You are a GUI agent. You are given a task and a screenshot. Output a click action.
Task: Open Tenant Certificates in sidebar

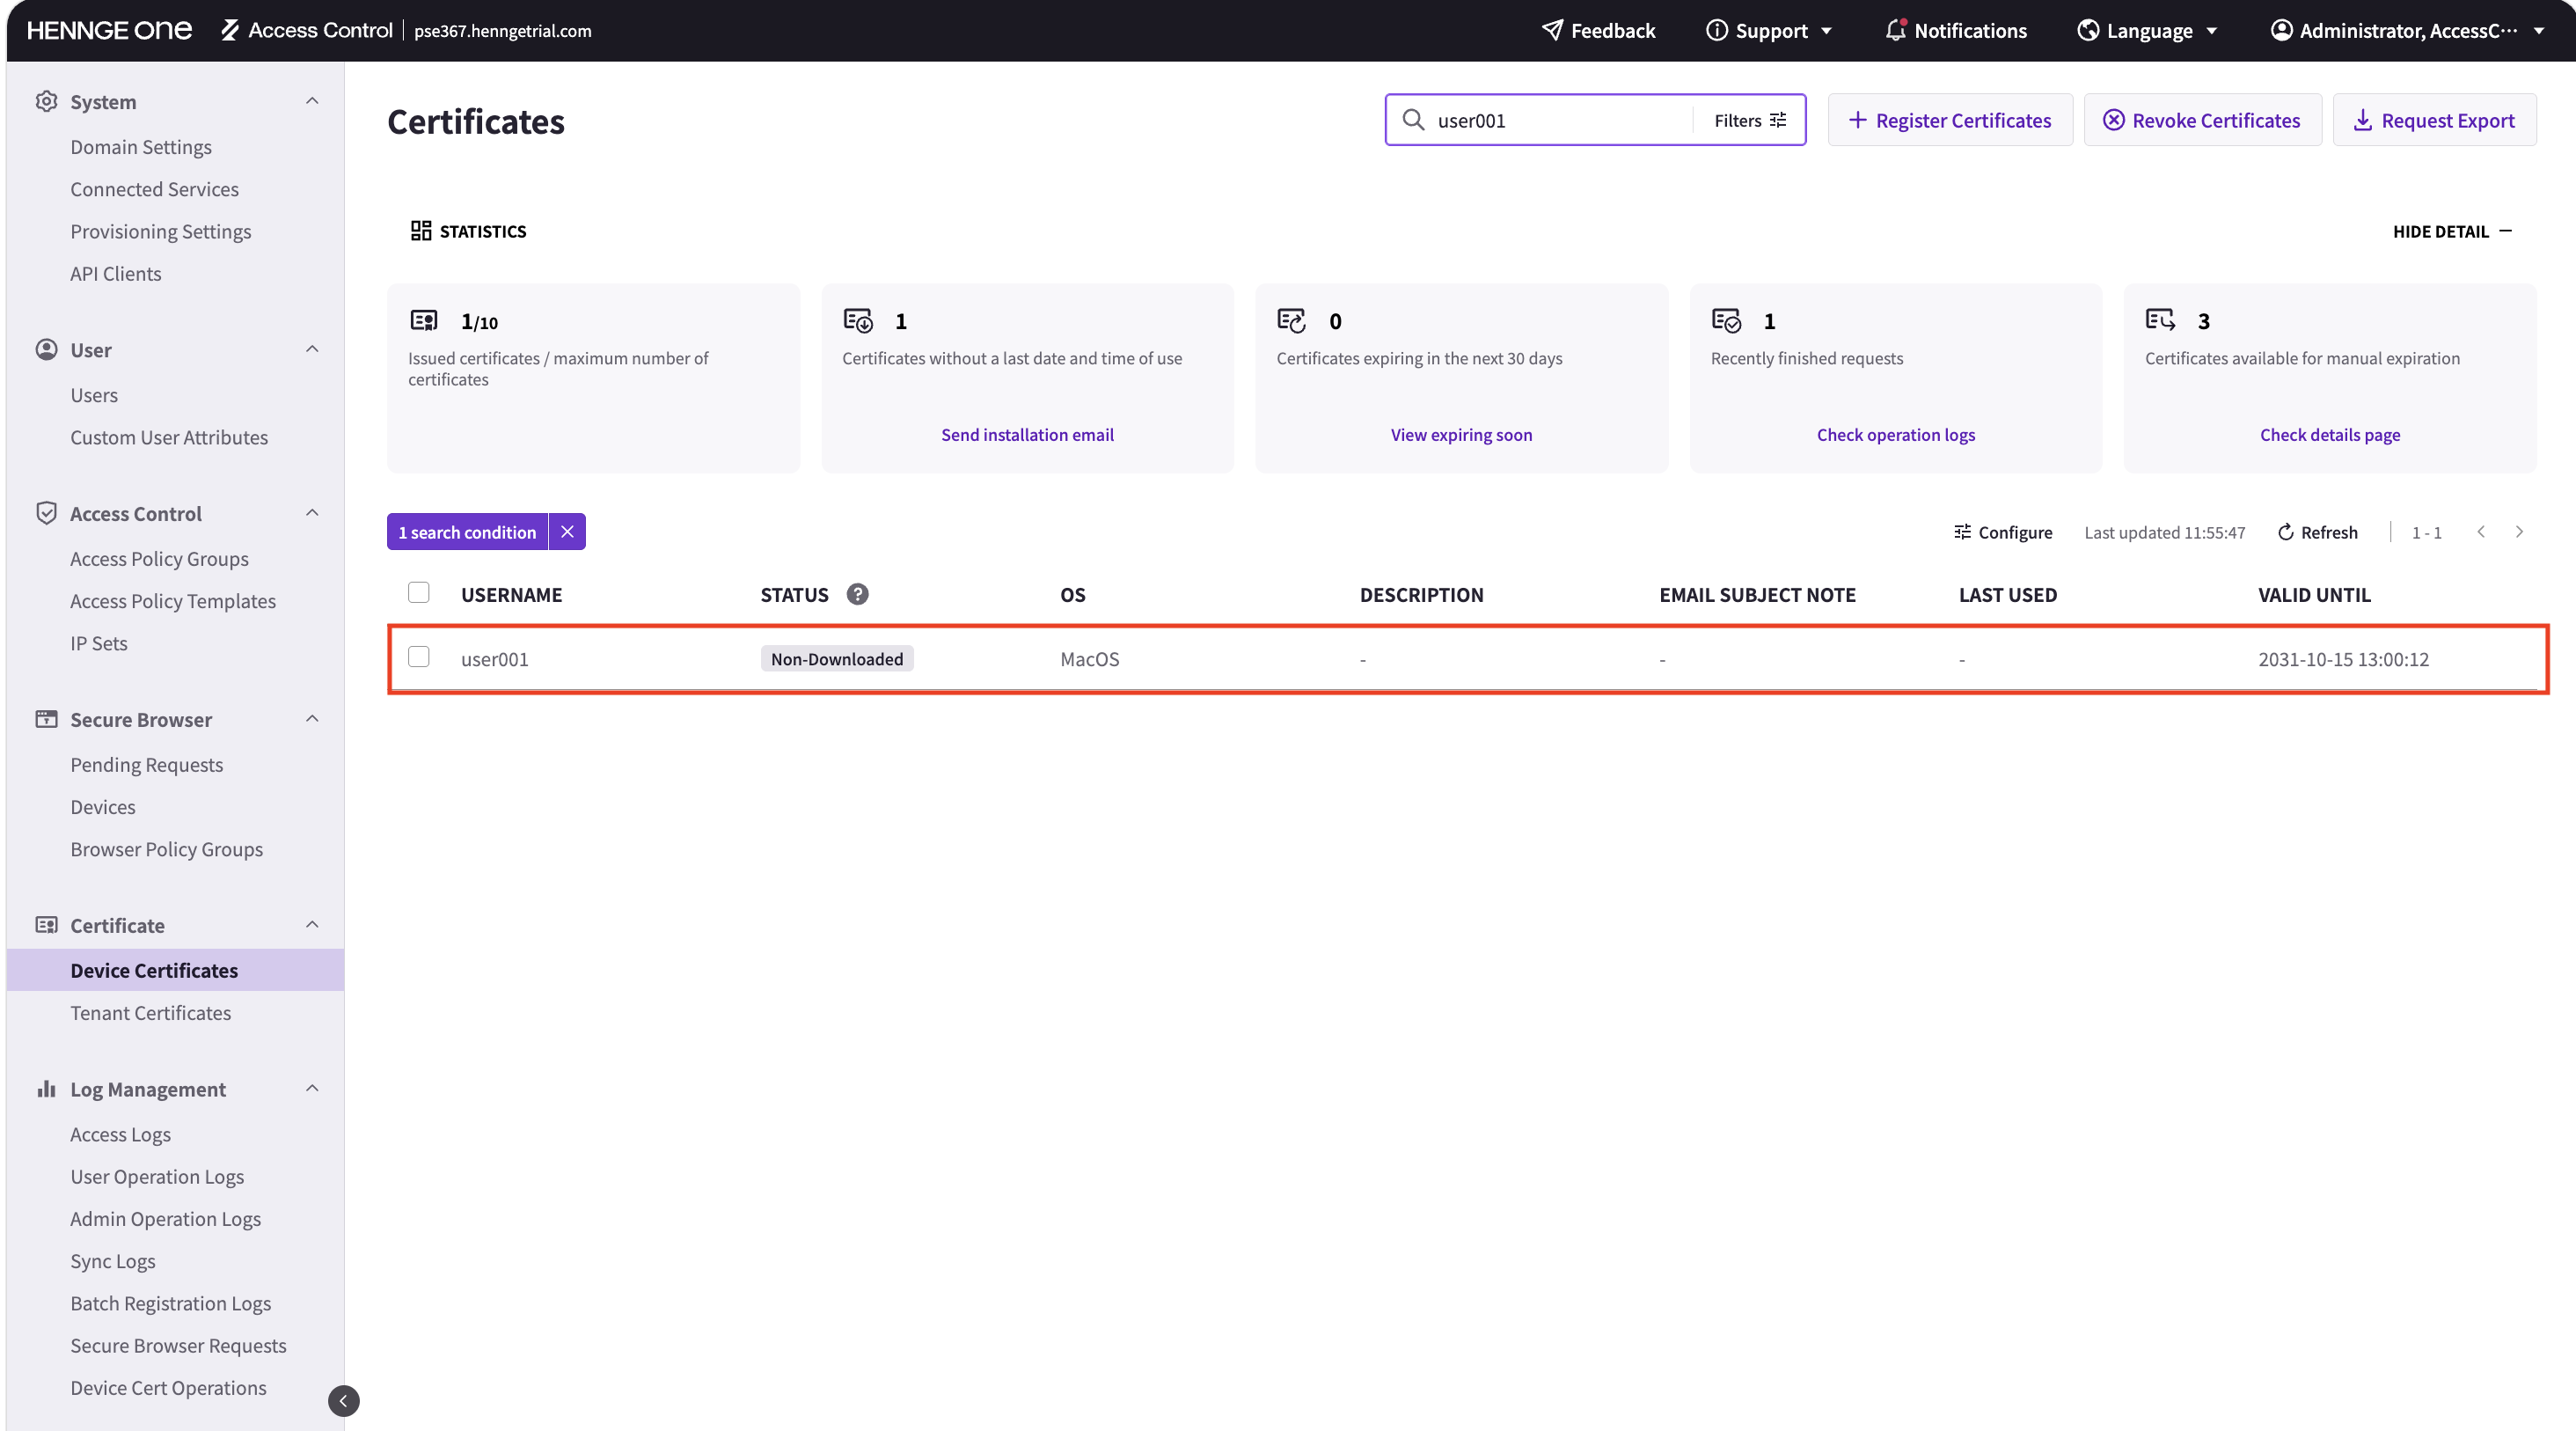point(151,1013)
